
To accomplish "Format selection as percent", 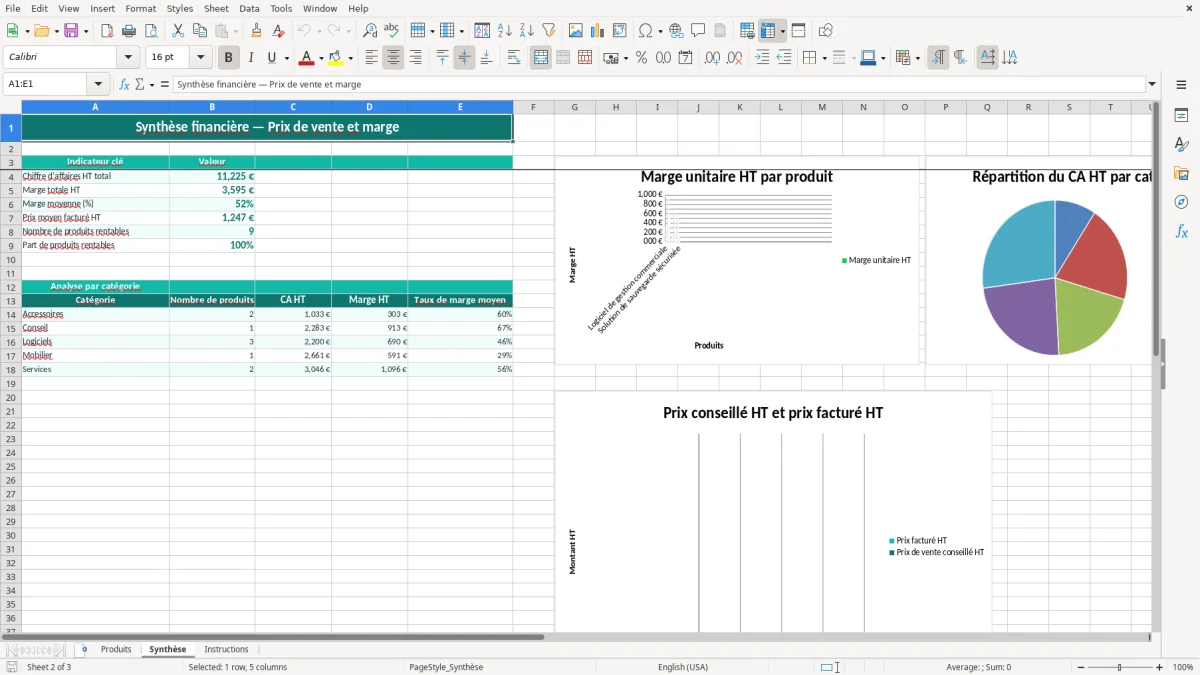I will point(641,58).
